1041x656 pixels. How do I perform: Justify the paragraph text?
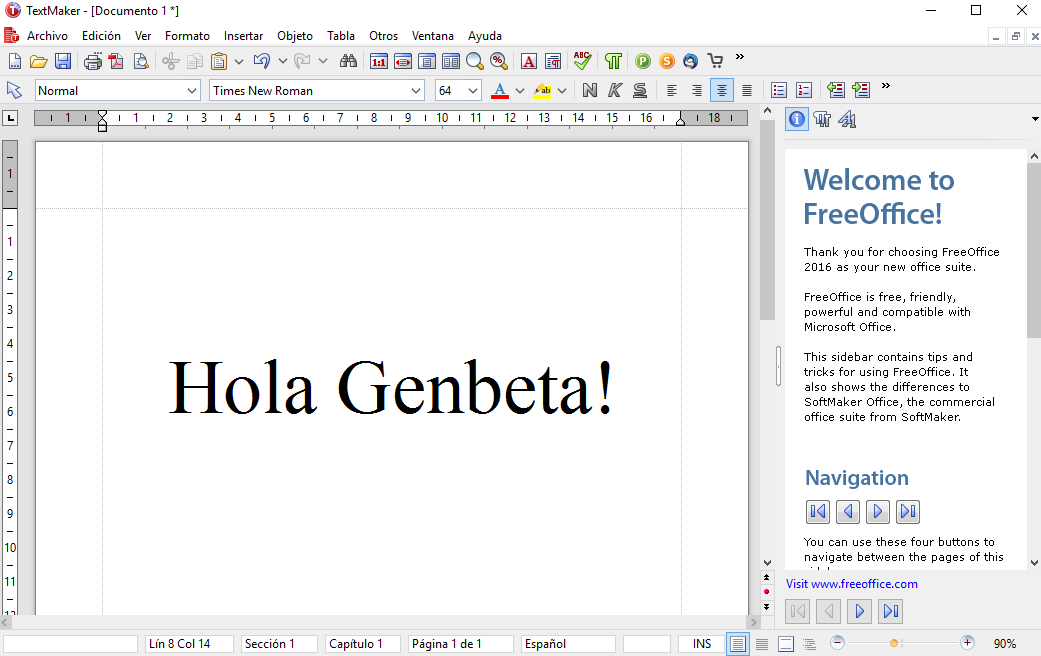747,90
